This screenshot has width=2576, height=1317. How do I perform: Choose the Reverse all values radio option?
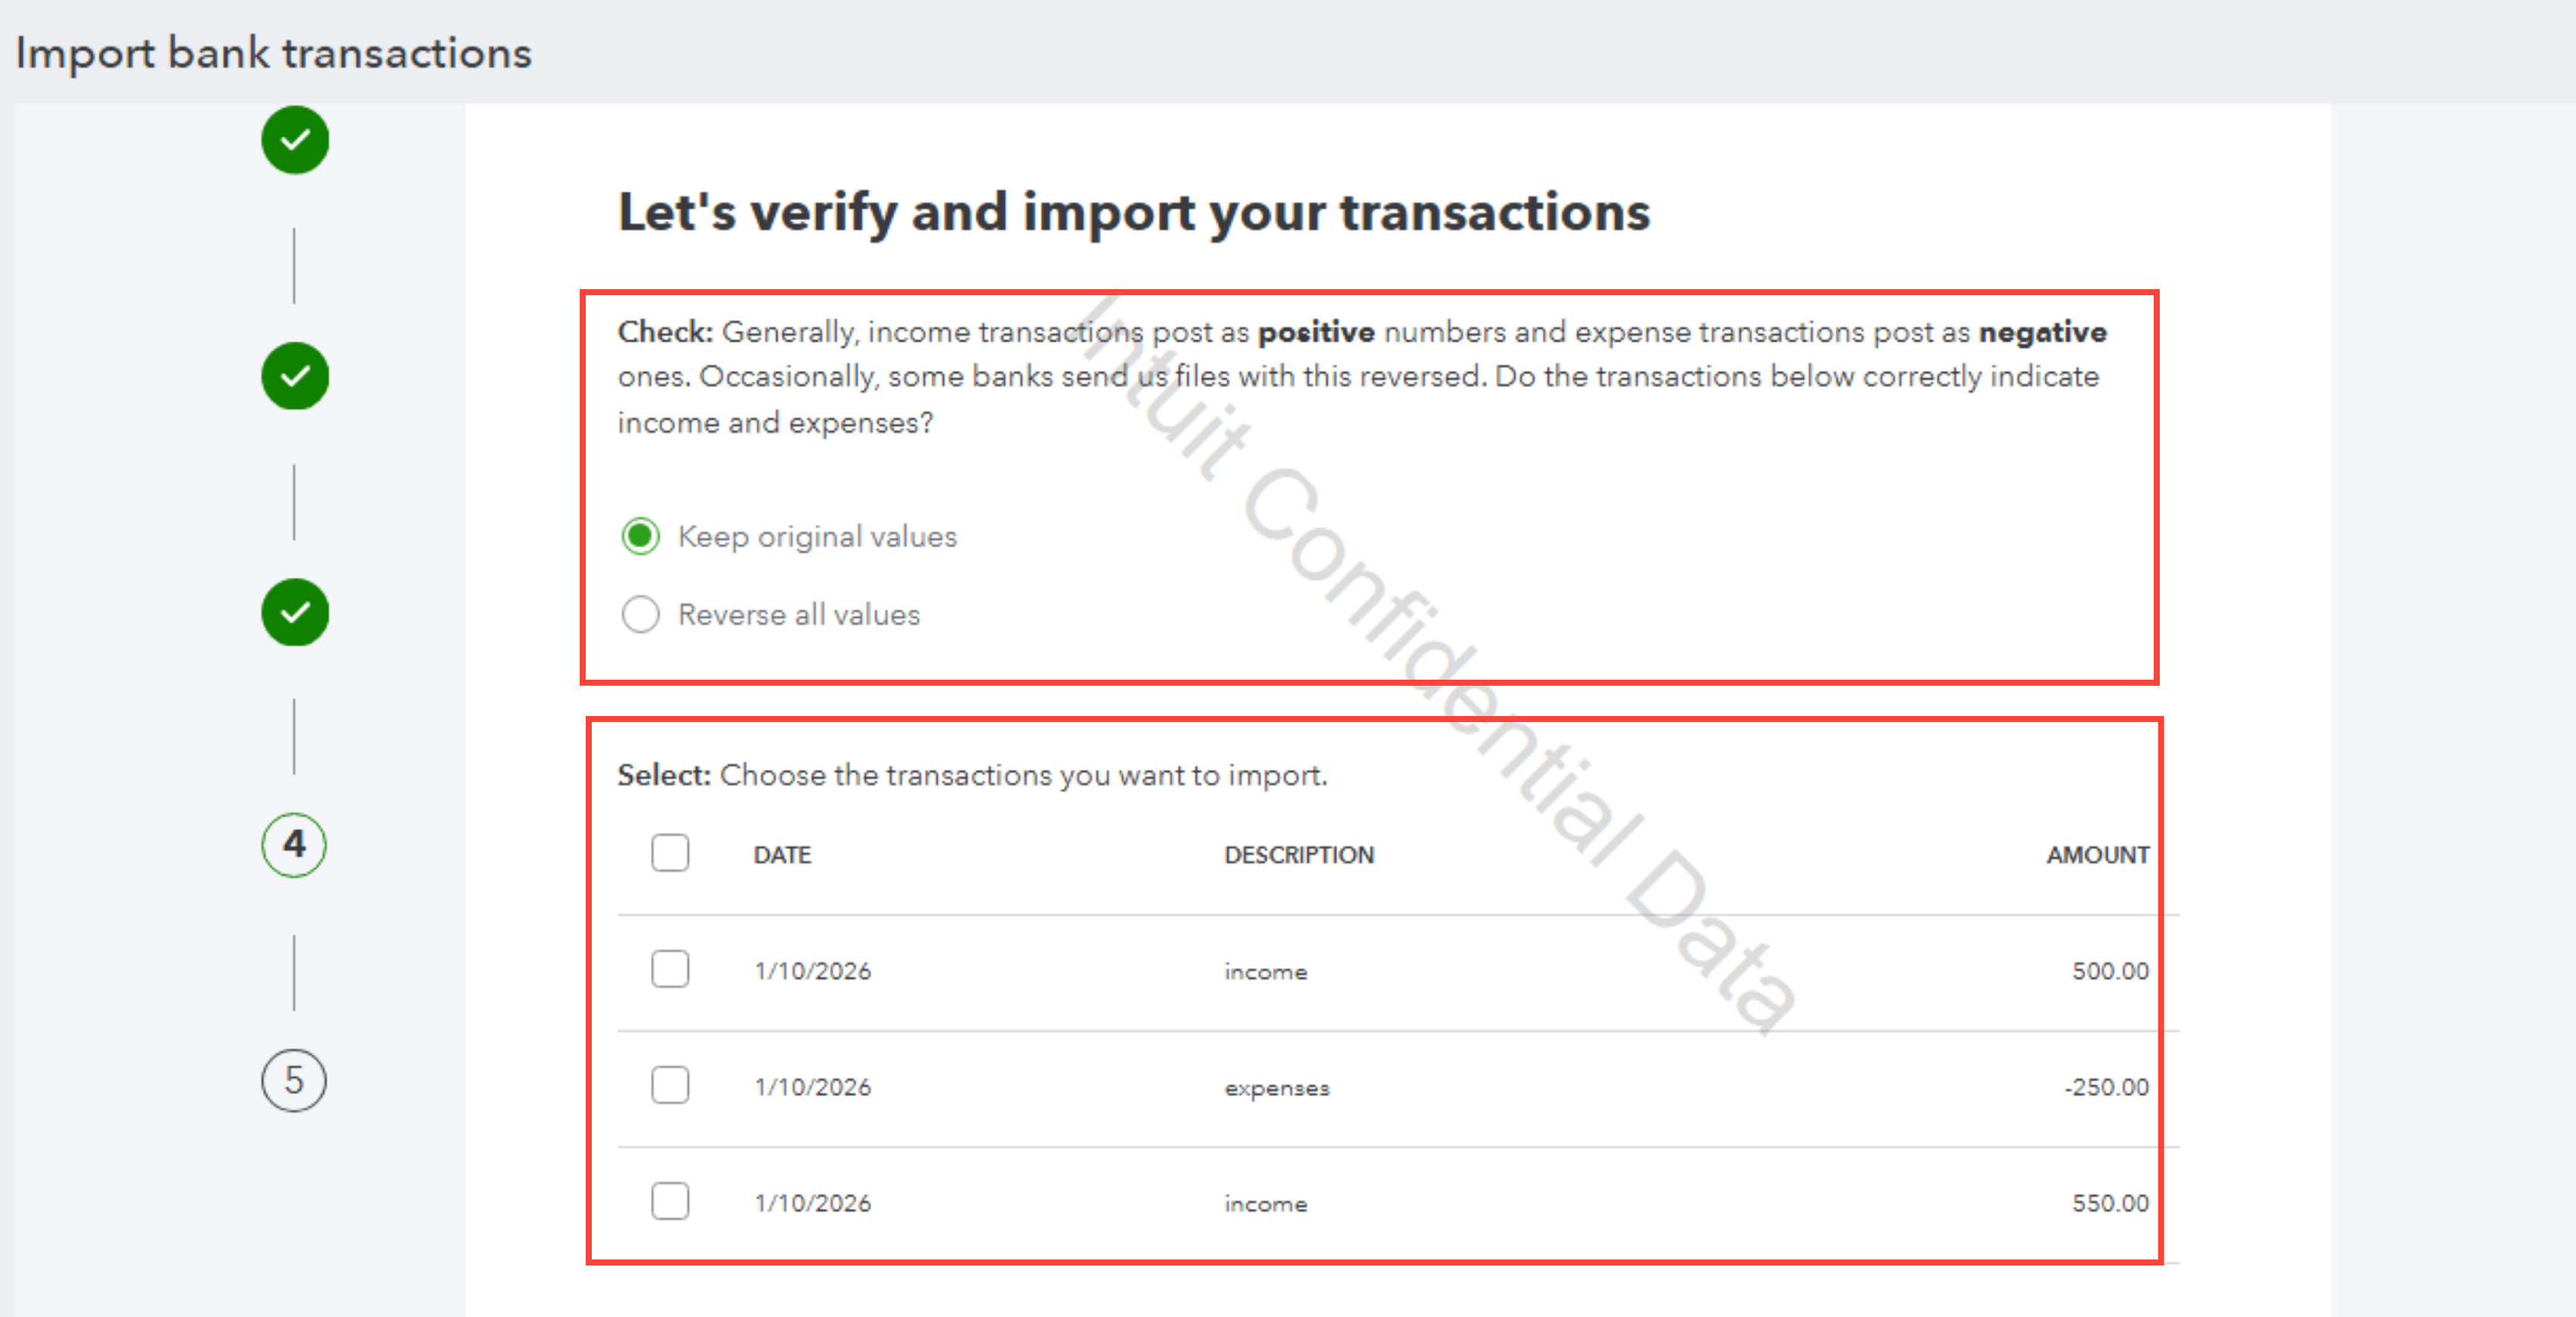[x=641, y=614]
